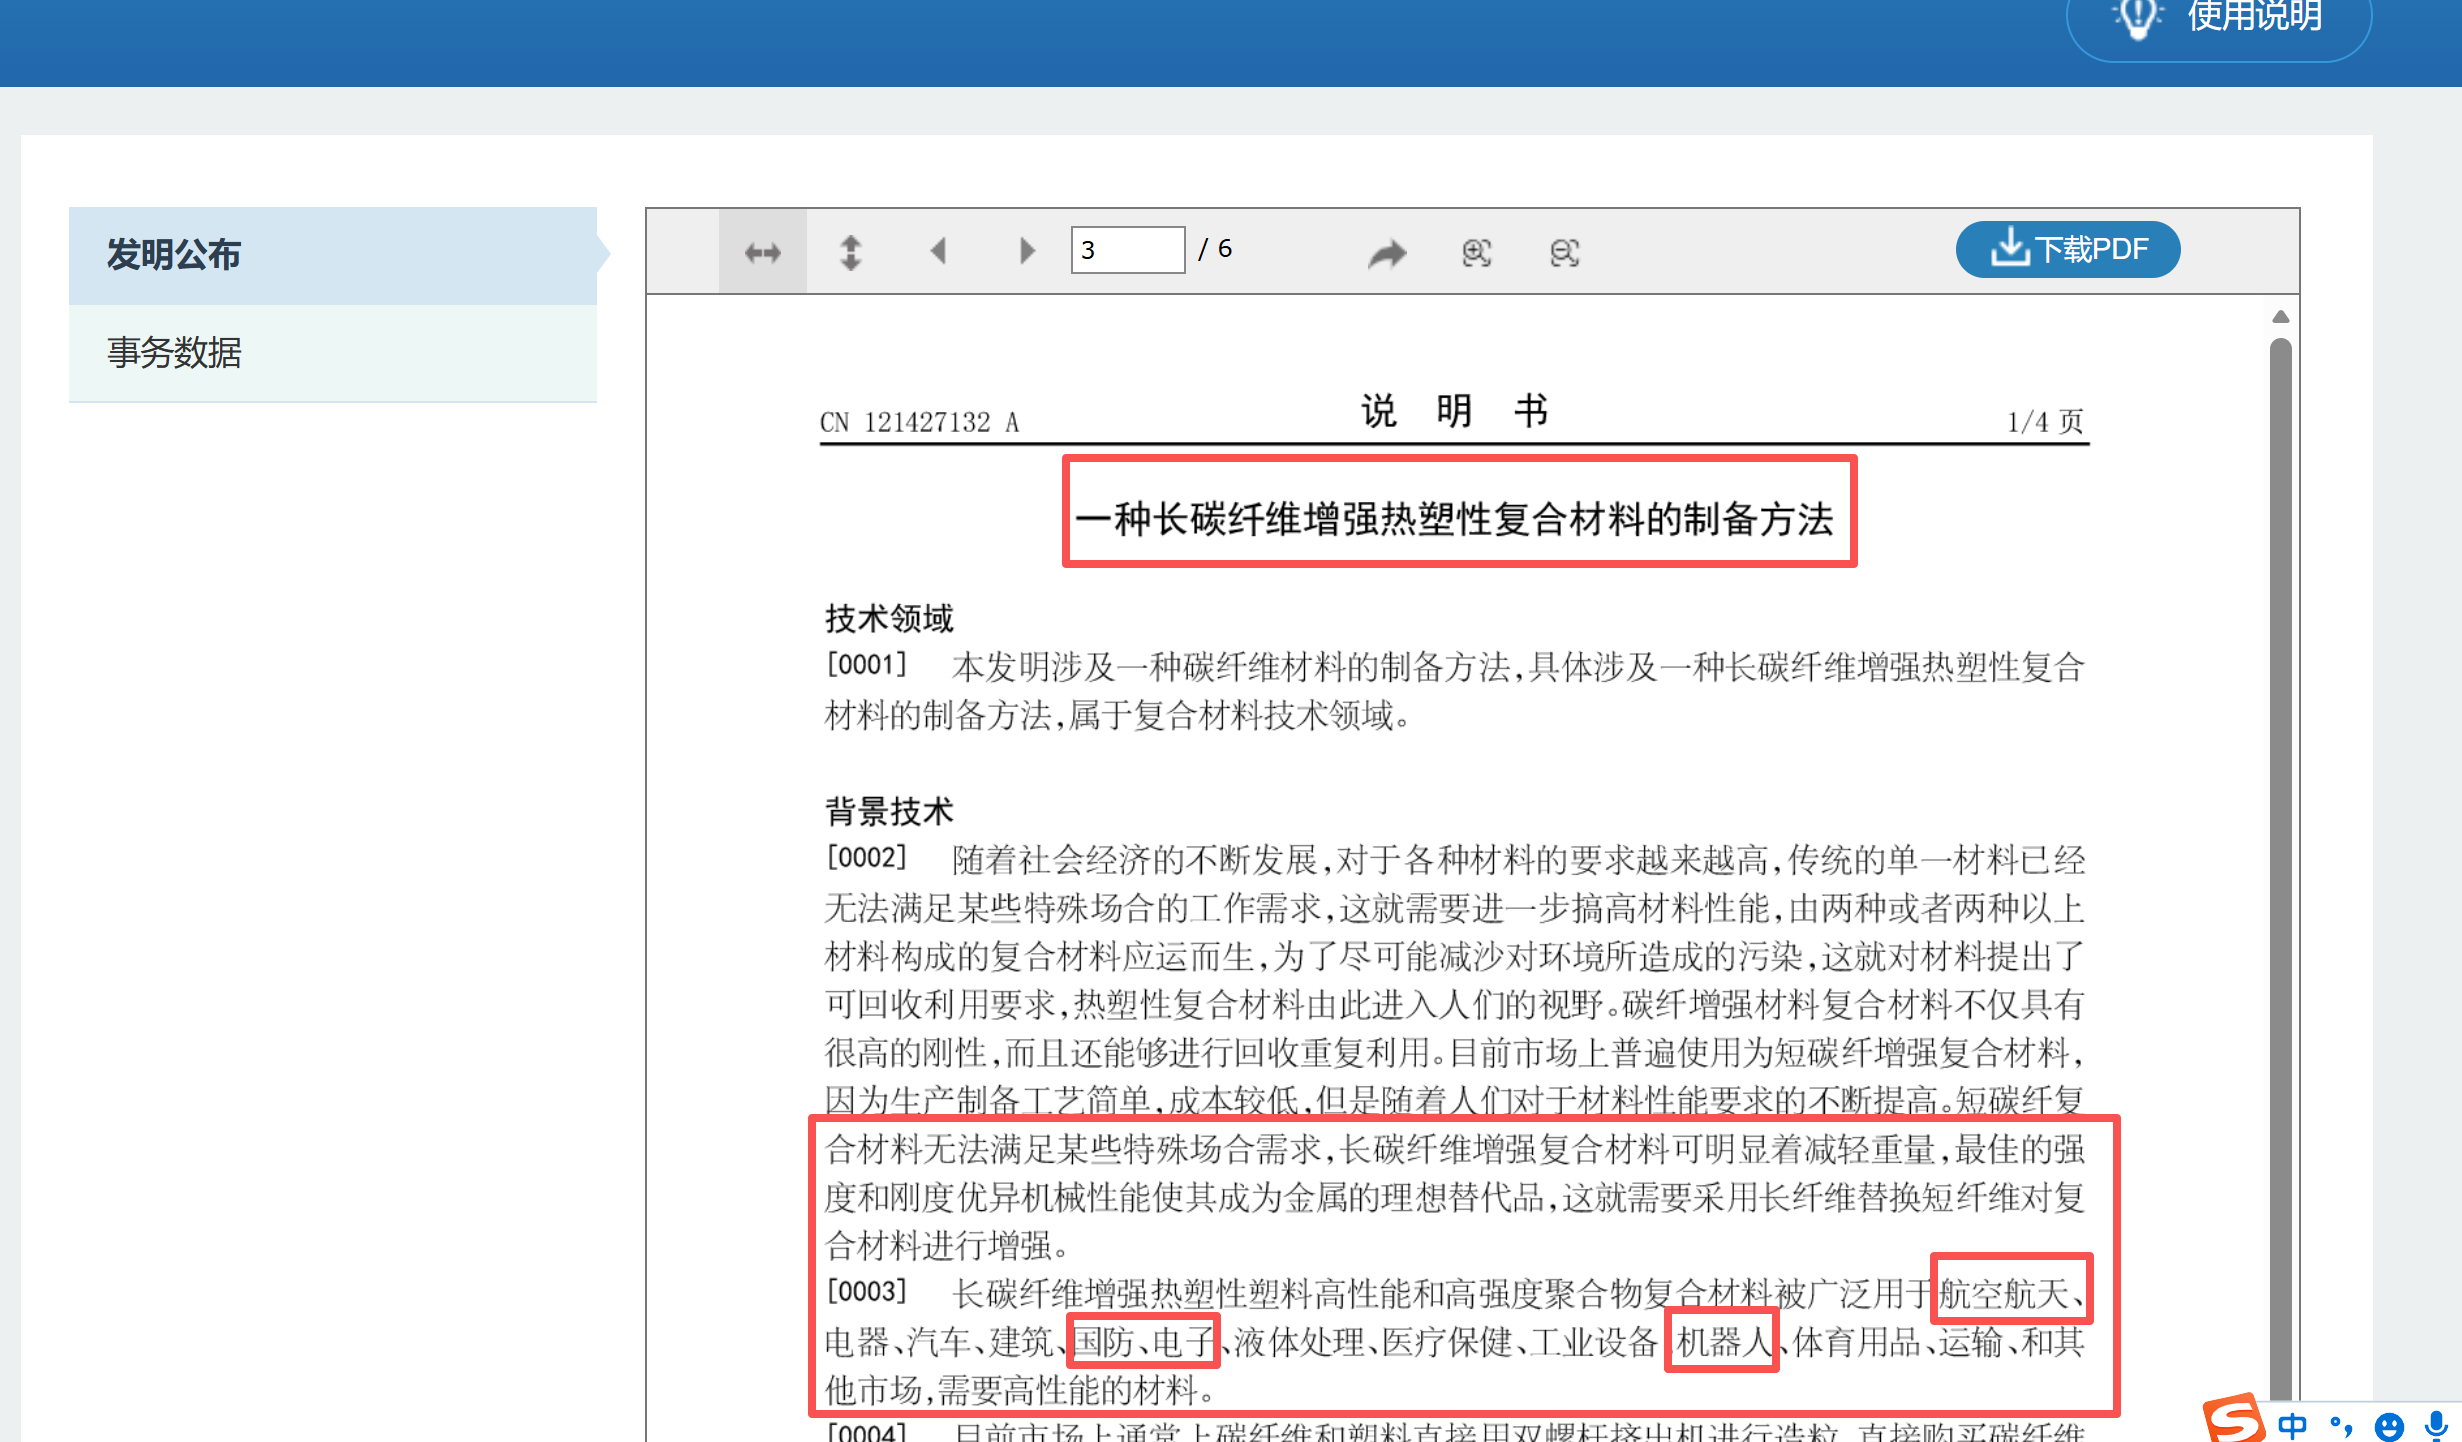This screenshot has width=2462, height=1442.
Task: Click the fit-to-width arrows icon
Action: tap(762, 252)
